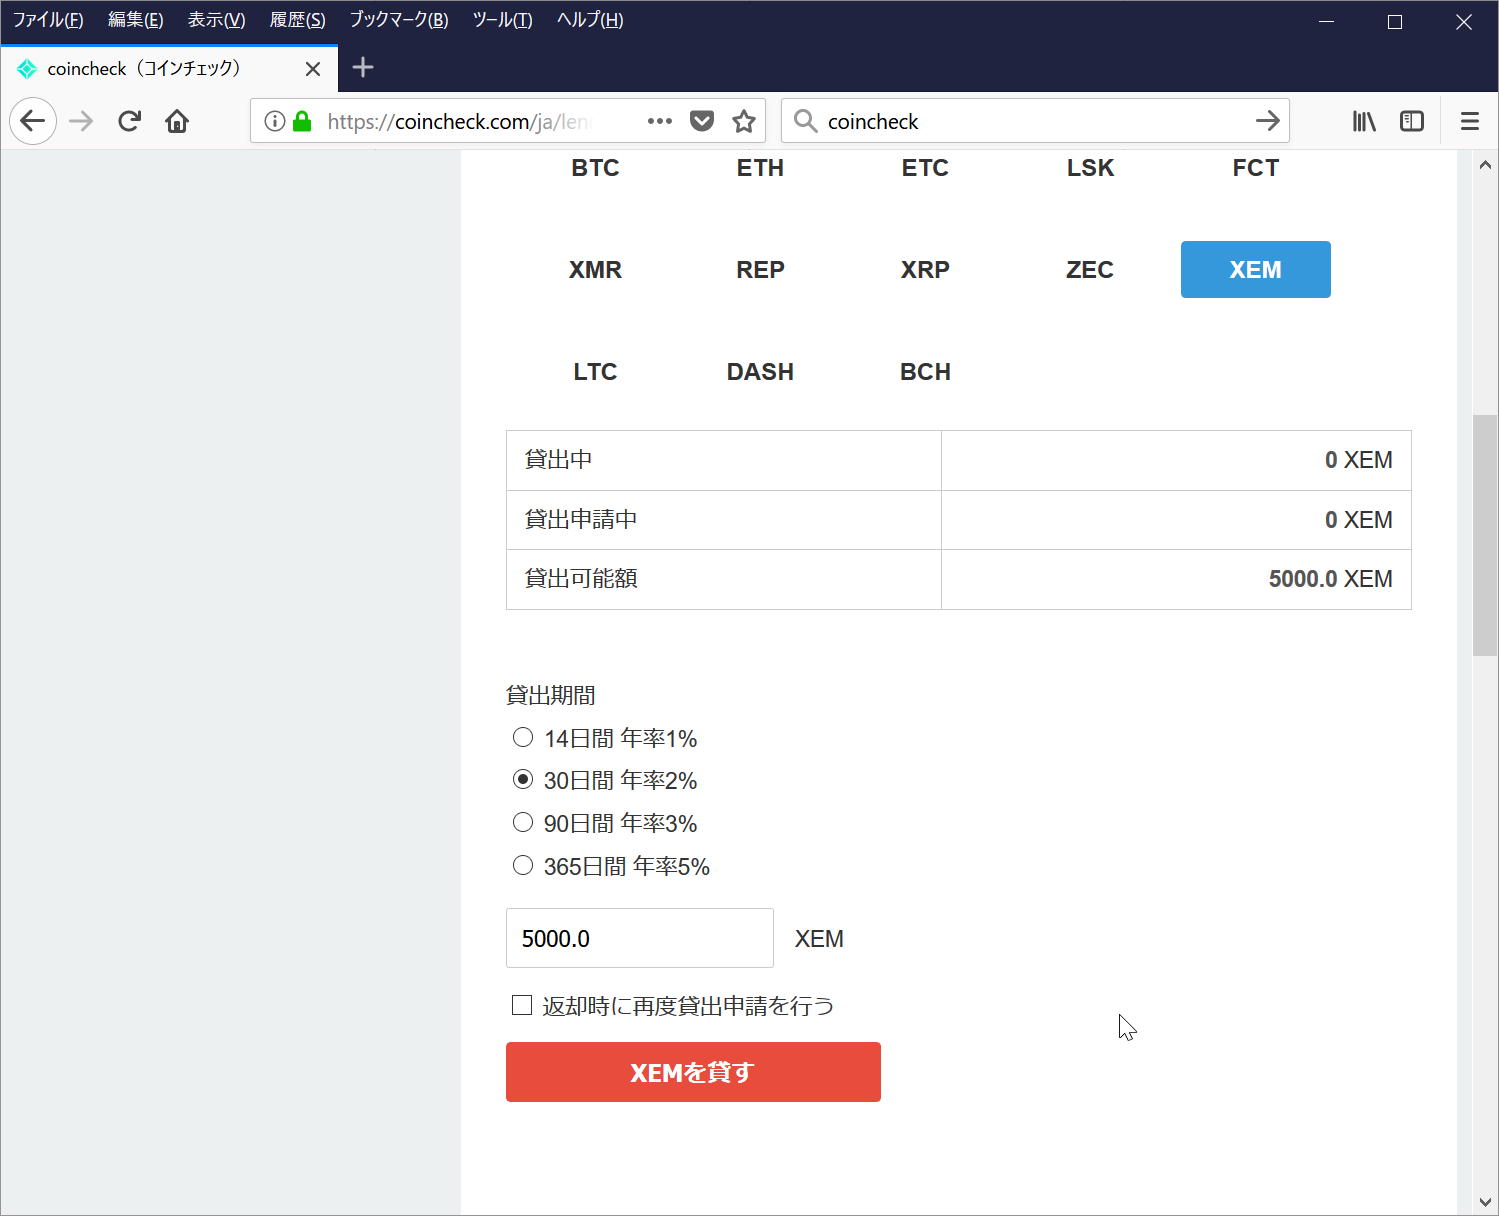Select the REP currency
The image size is (1499, 1216).
pos(761,269)
